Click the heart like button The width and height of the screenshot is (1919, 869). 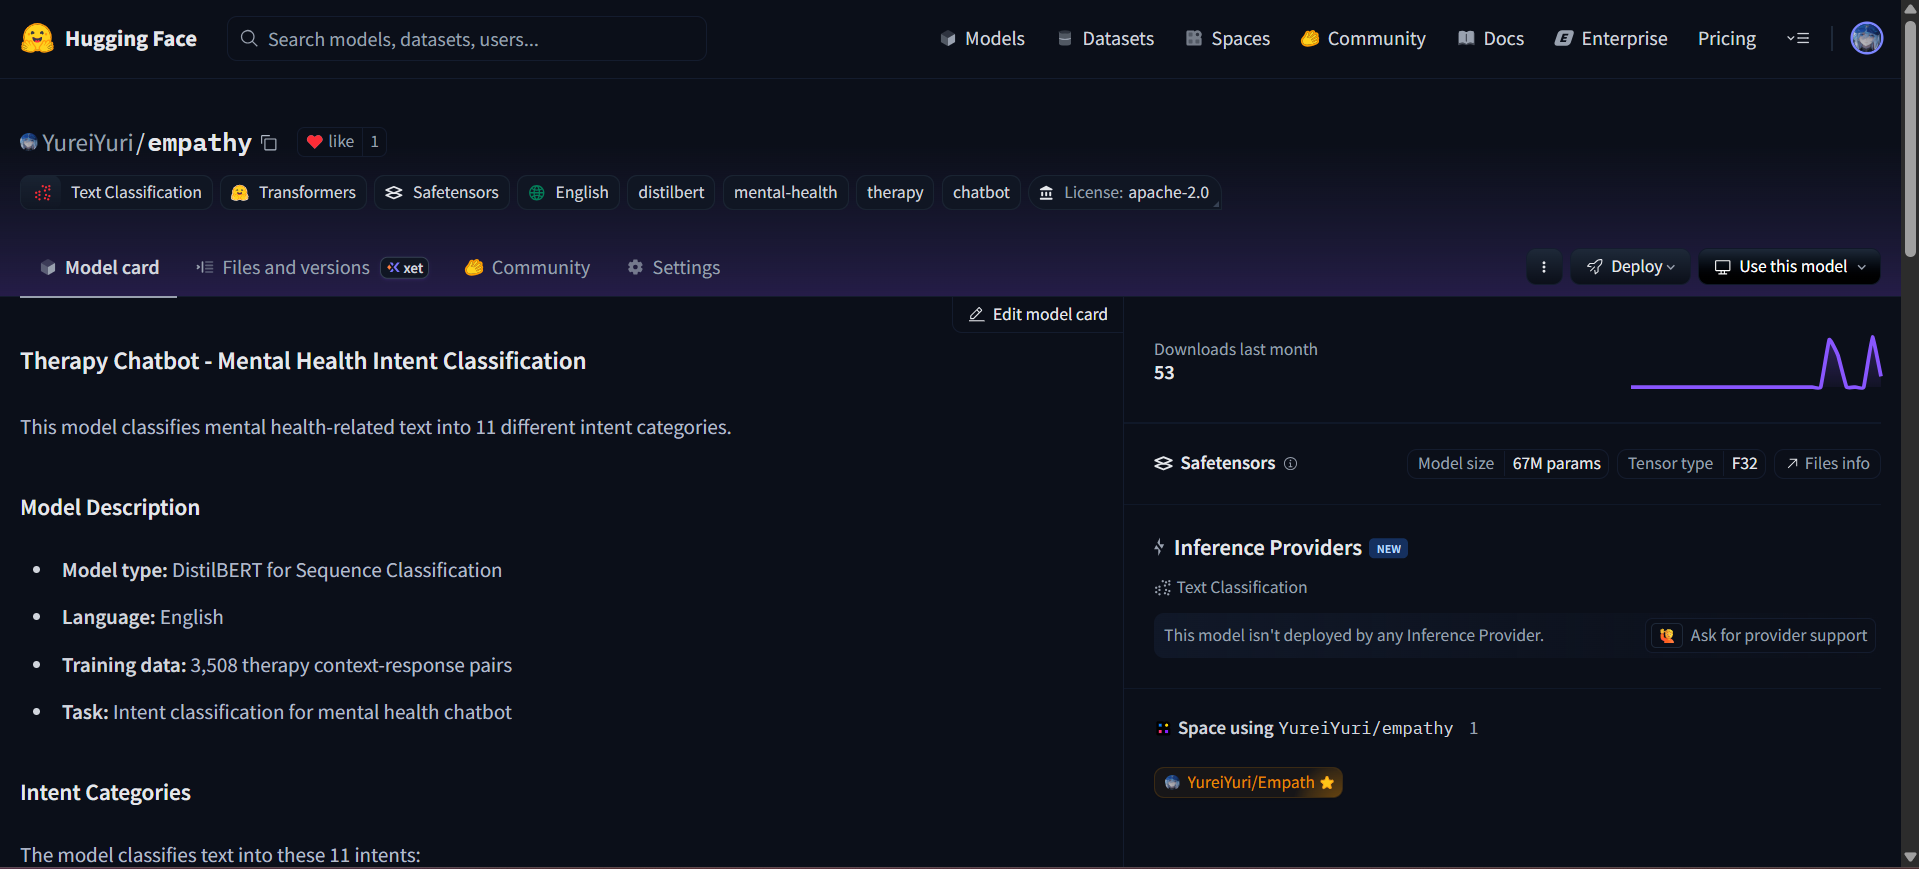tap(330, 142)
